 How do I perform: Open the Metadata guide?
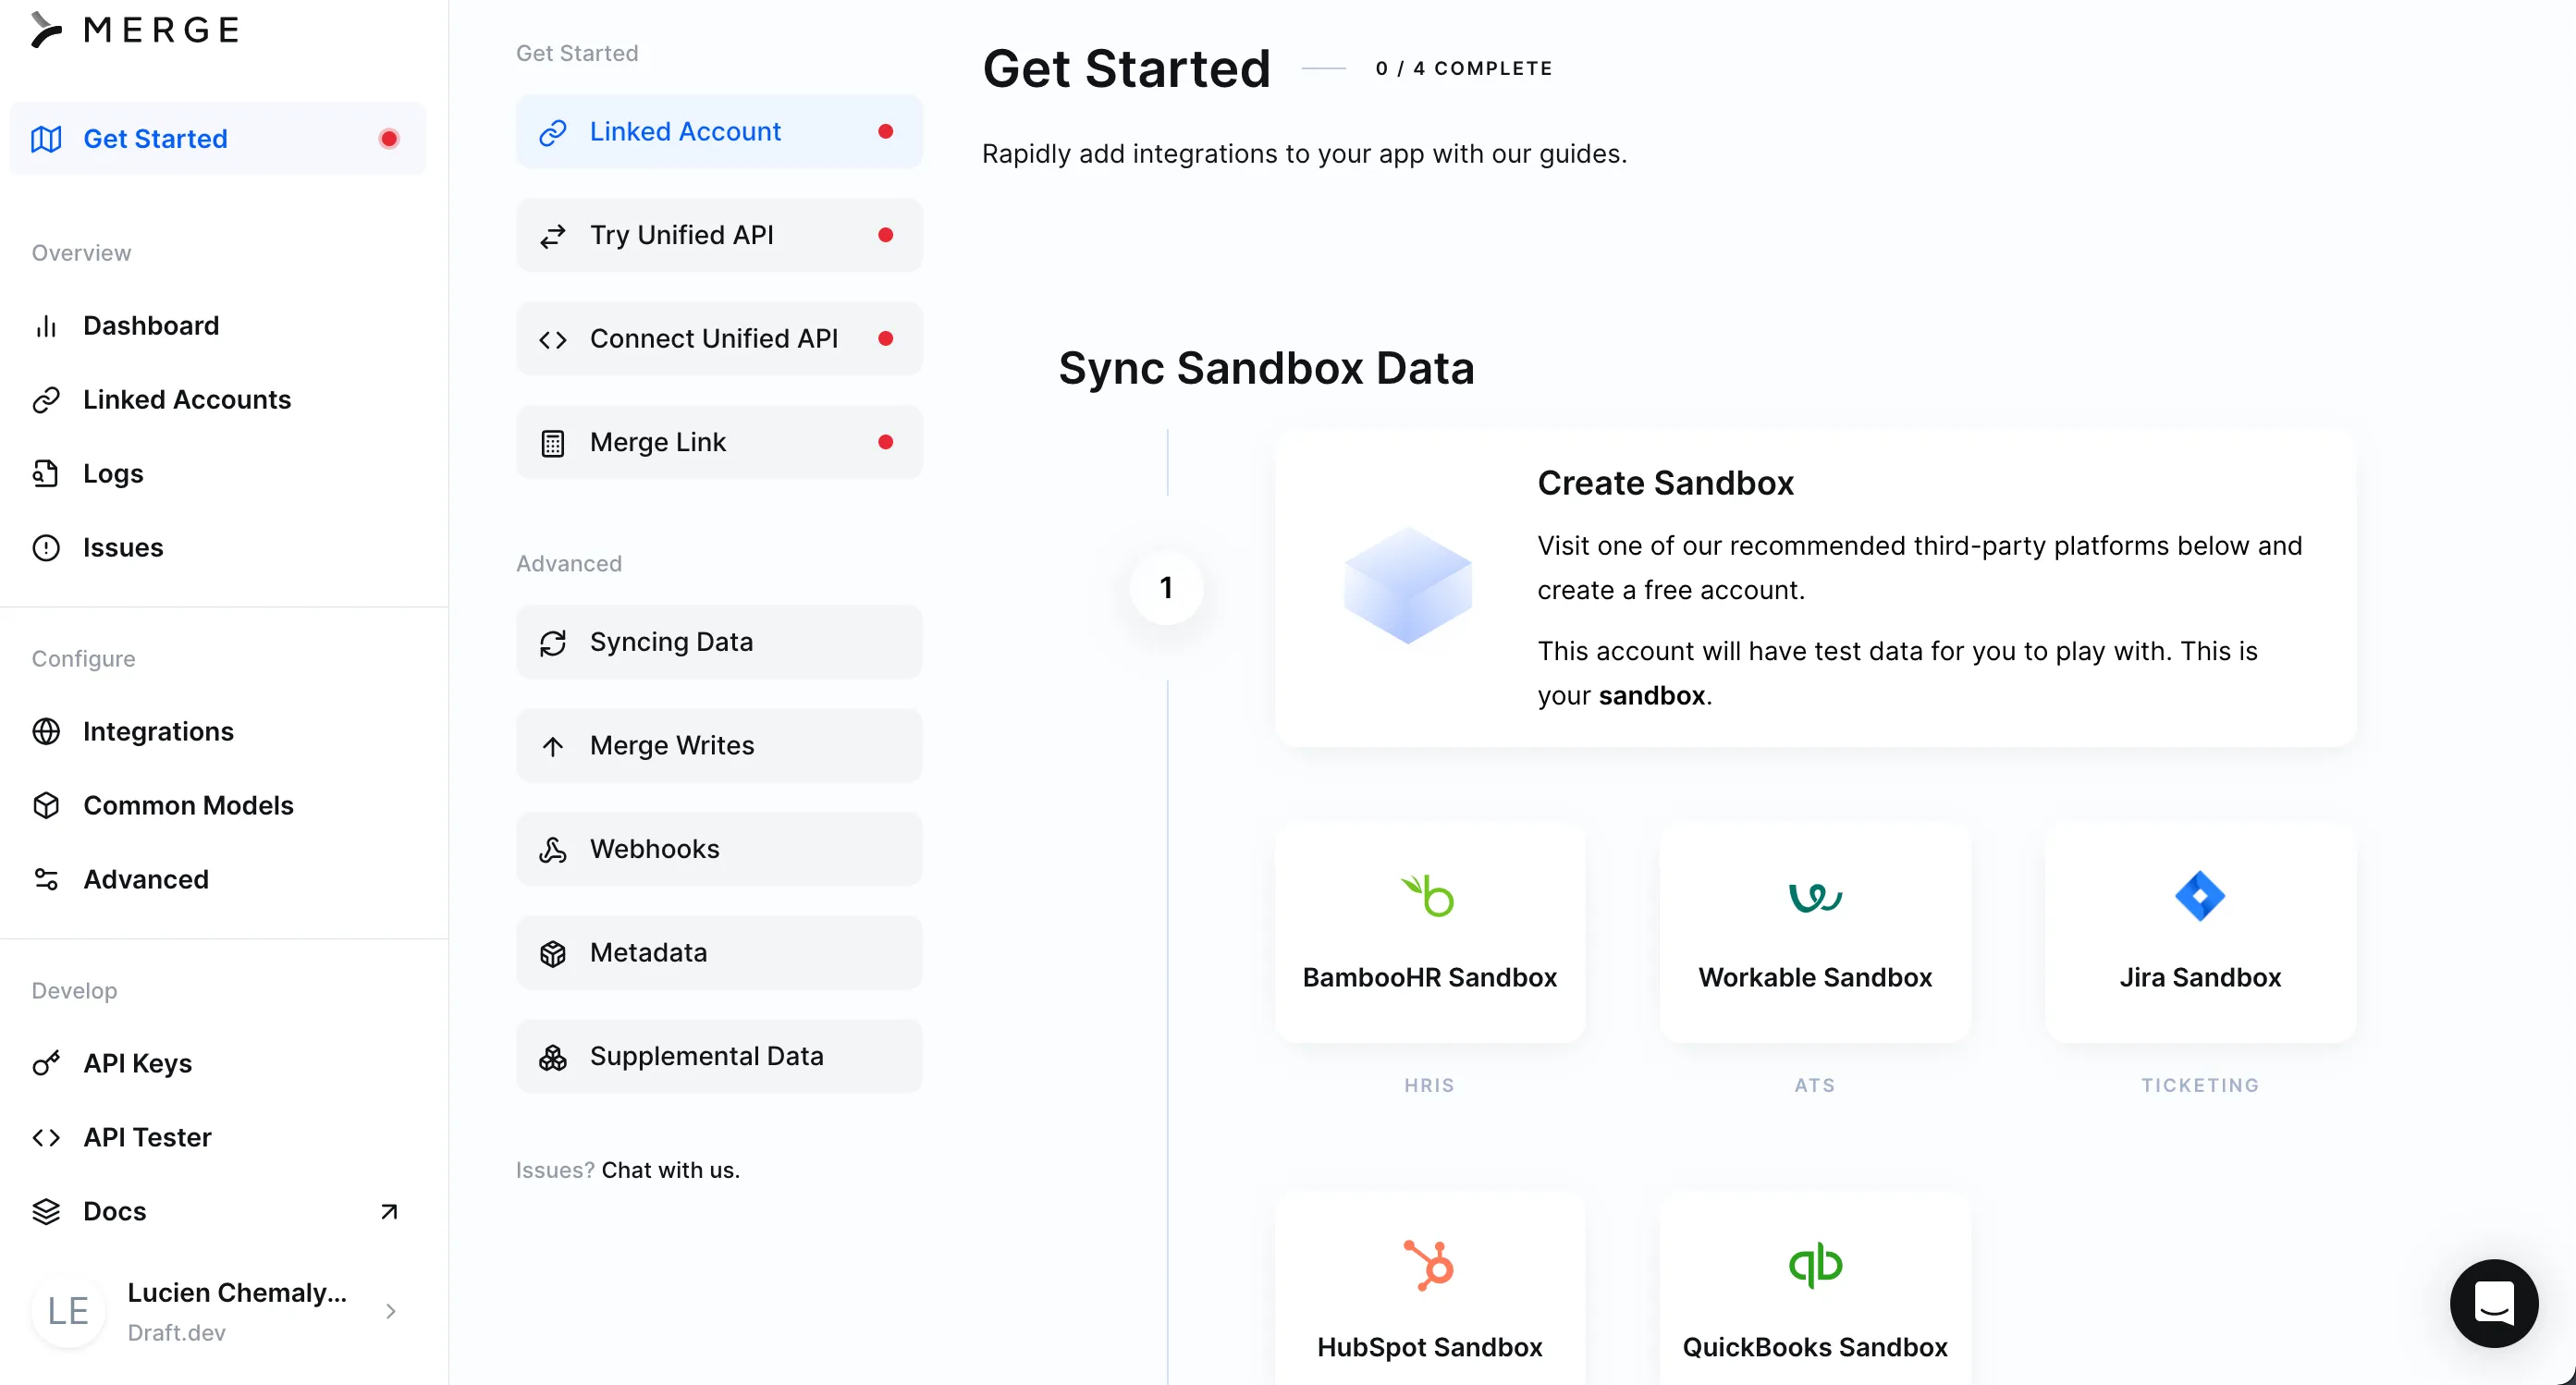719,954
